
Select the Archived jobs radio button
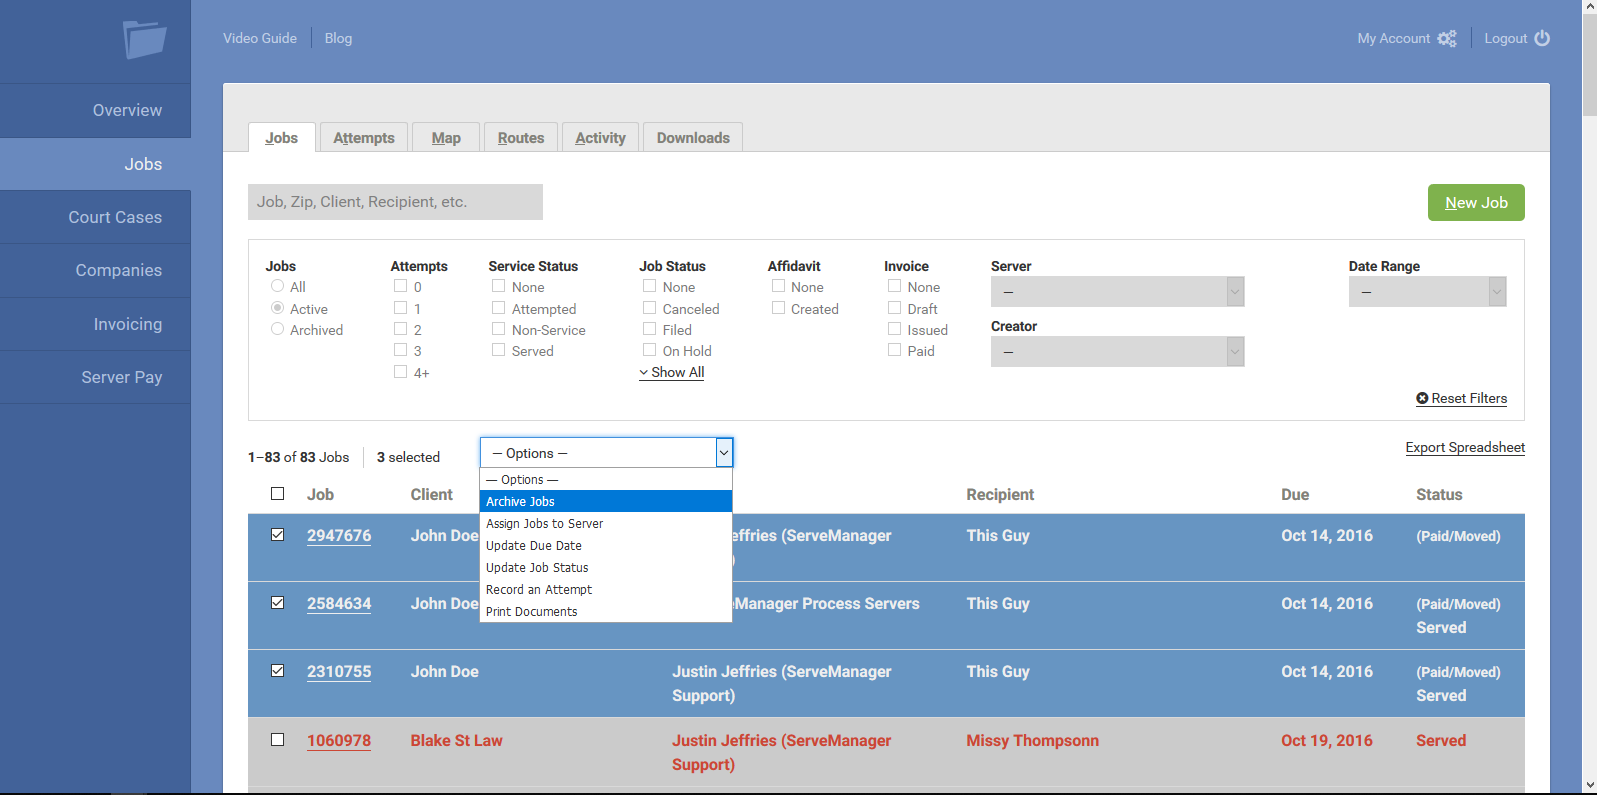pyautogui.click(x=278, y=329)
